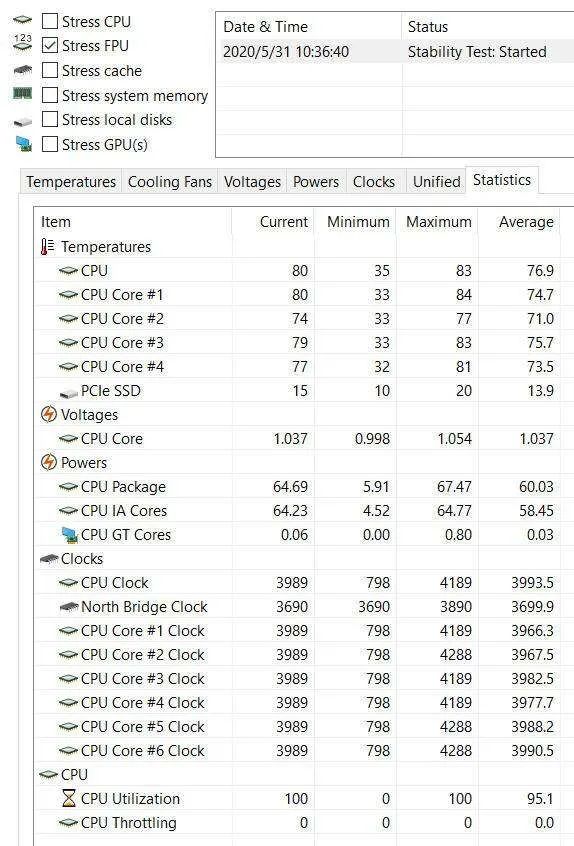Click the lightning icon next to Voltages

49,414
